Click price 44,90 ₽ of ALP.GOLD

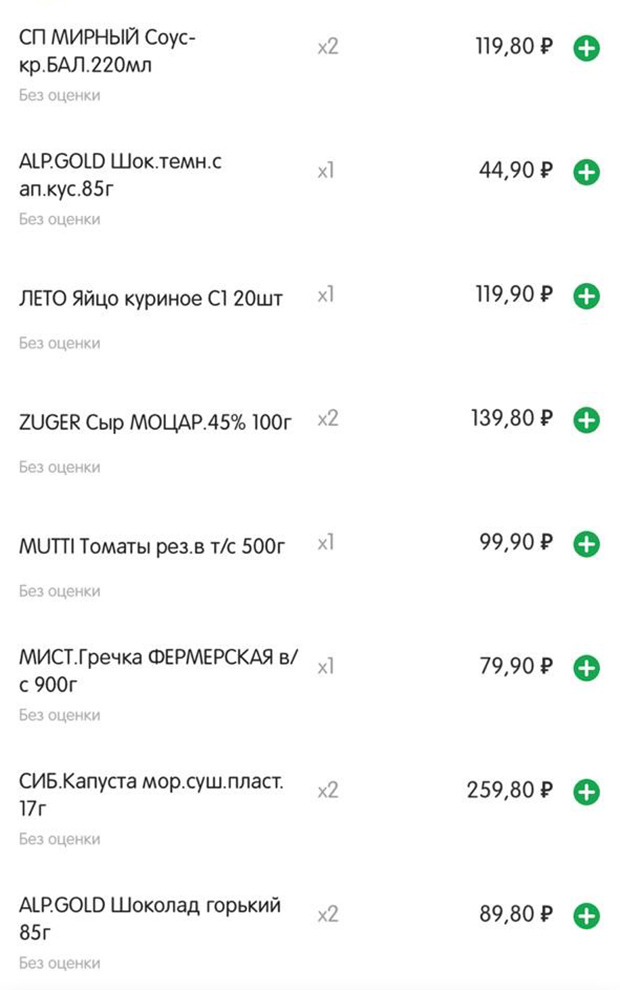click(516, 170)
